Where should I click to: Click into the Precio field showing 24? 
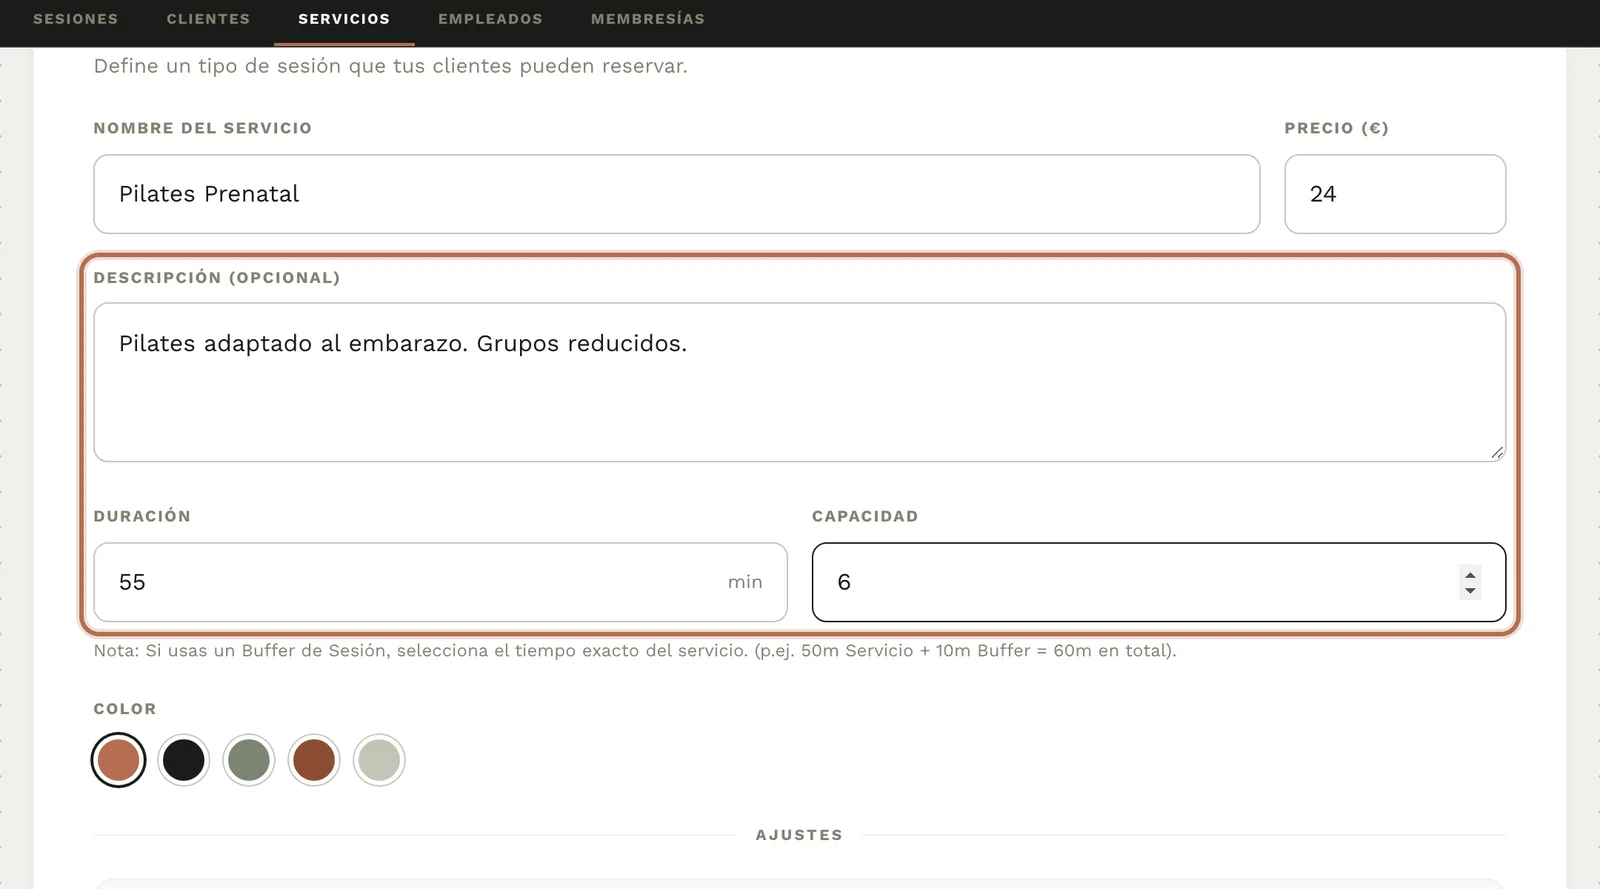tap(1395, 194)
